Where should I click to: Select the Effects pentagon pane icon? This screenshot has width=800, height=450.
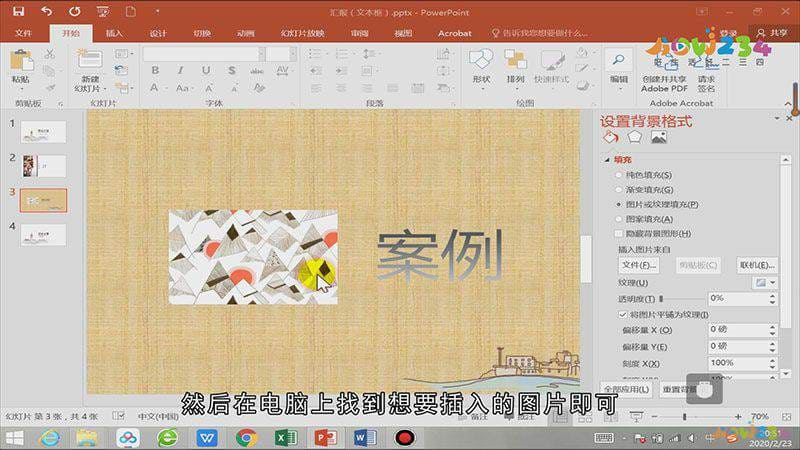click(634, 137)
